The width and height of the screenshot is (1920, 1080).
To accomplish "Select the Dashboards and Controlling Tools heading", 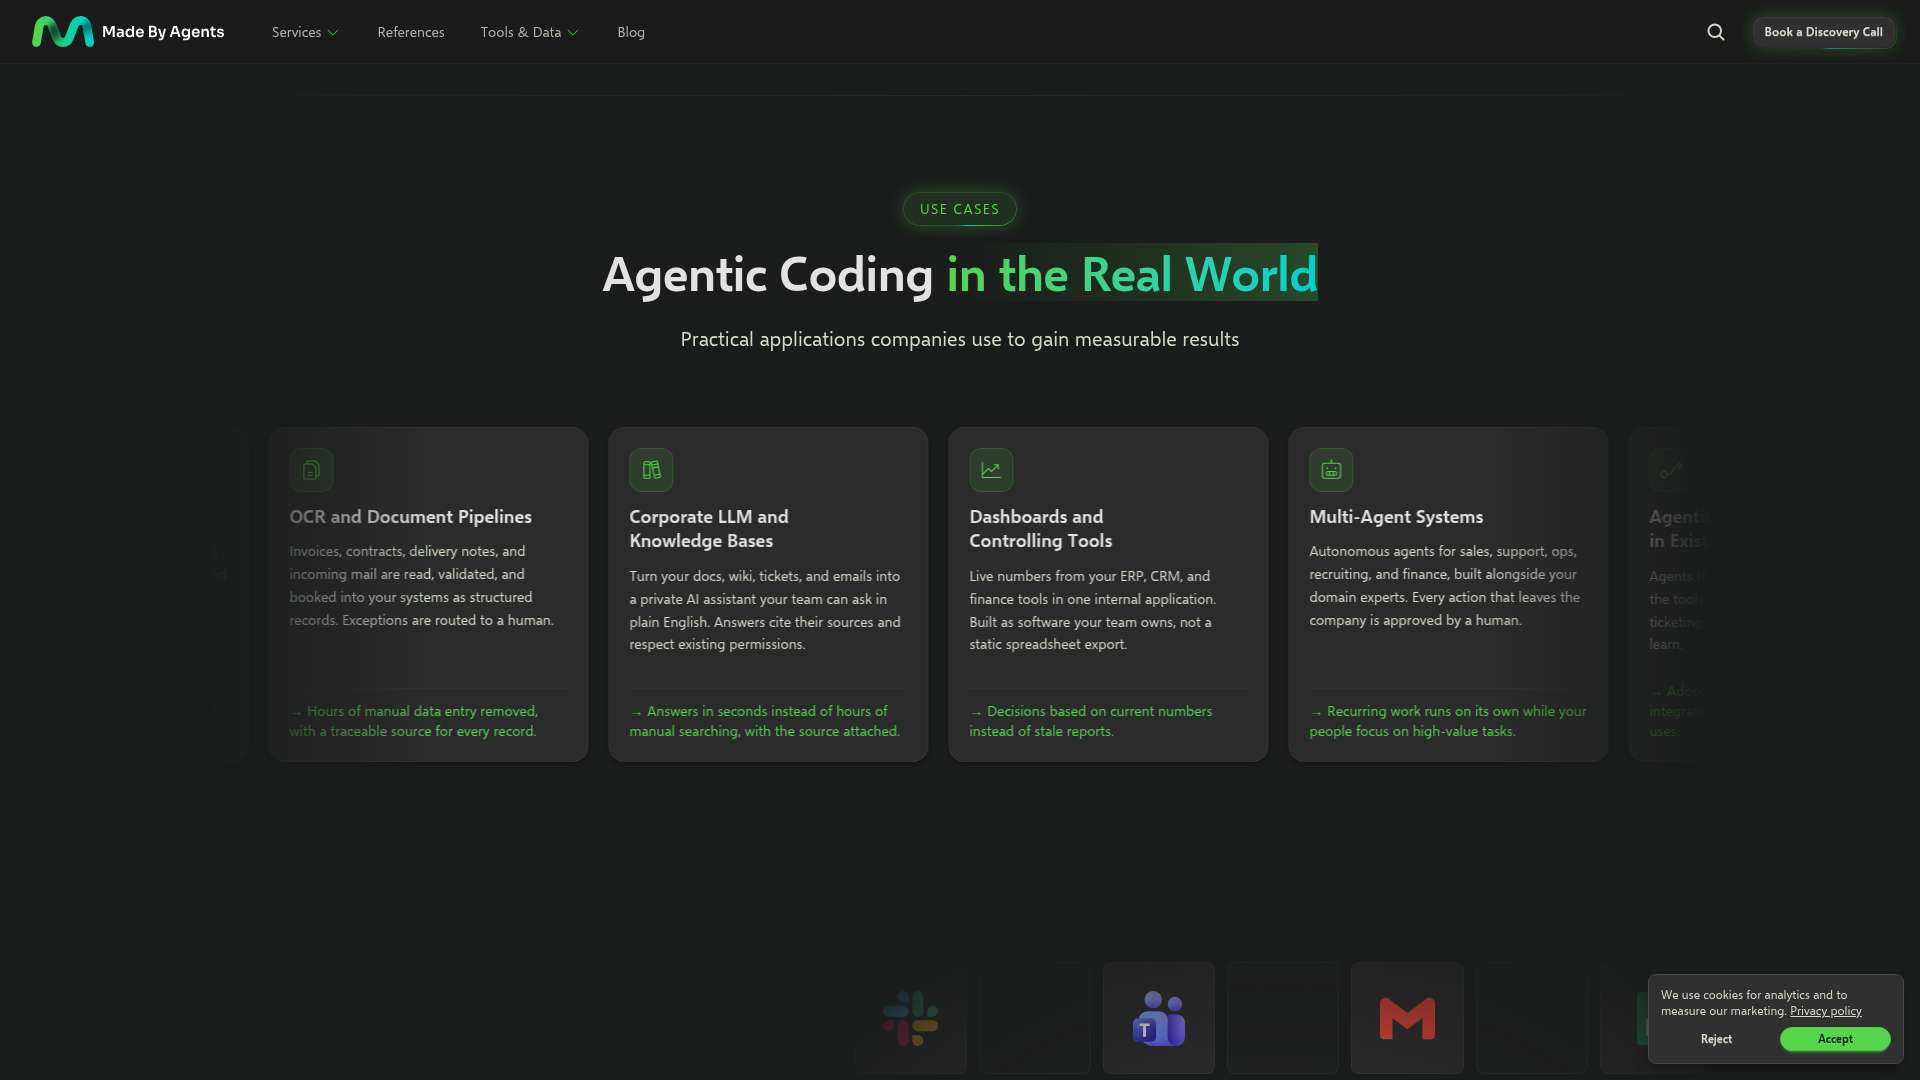I will tap(1040, 529).
